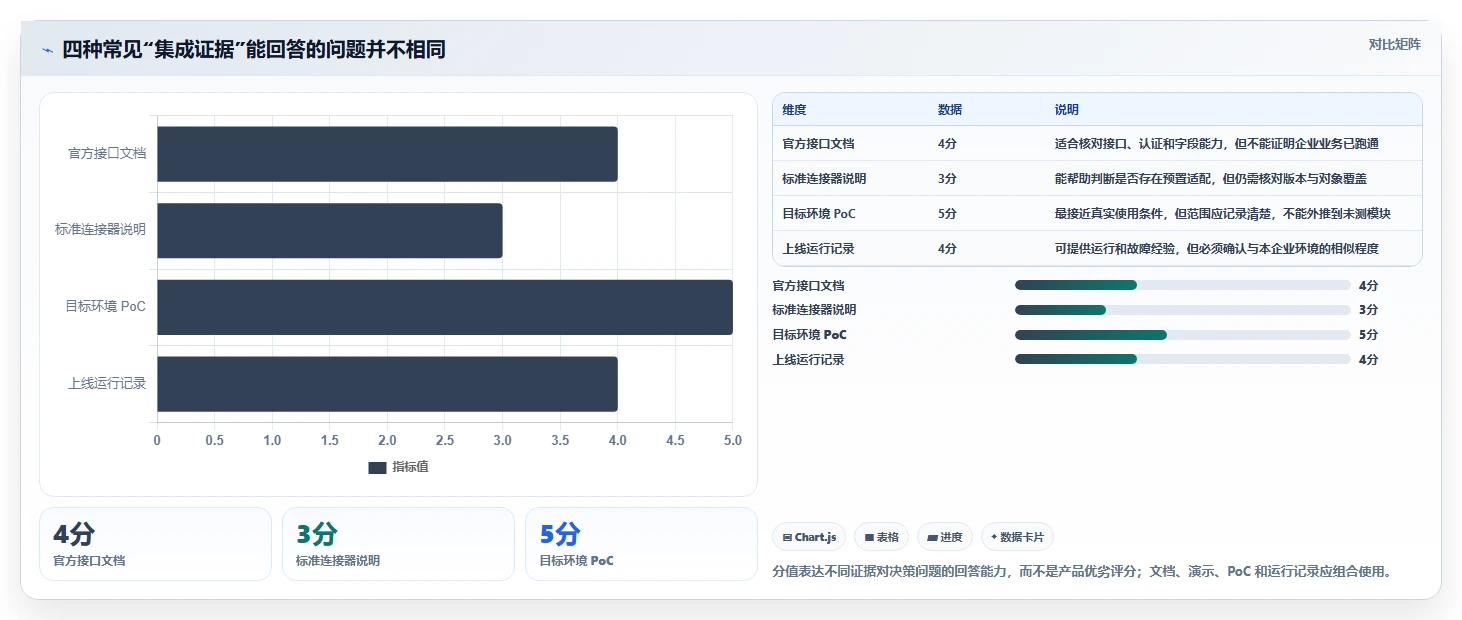Click the 官方接口文档 chart bar
The image size is (1462, 620).
coord(387,154)
